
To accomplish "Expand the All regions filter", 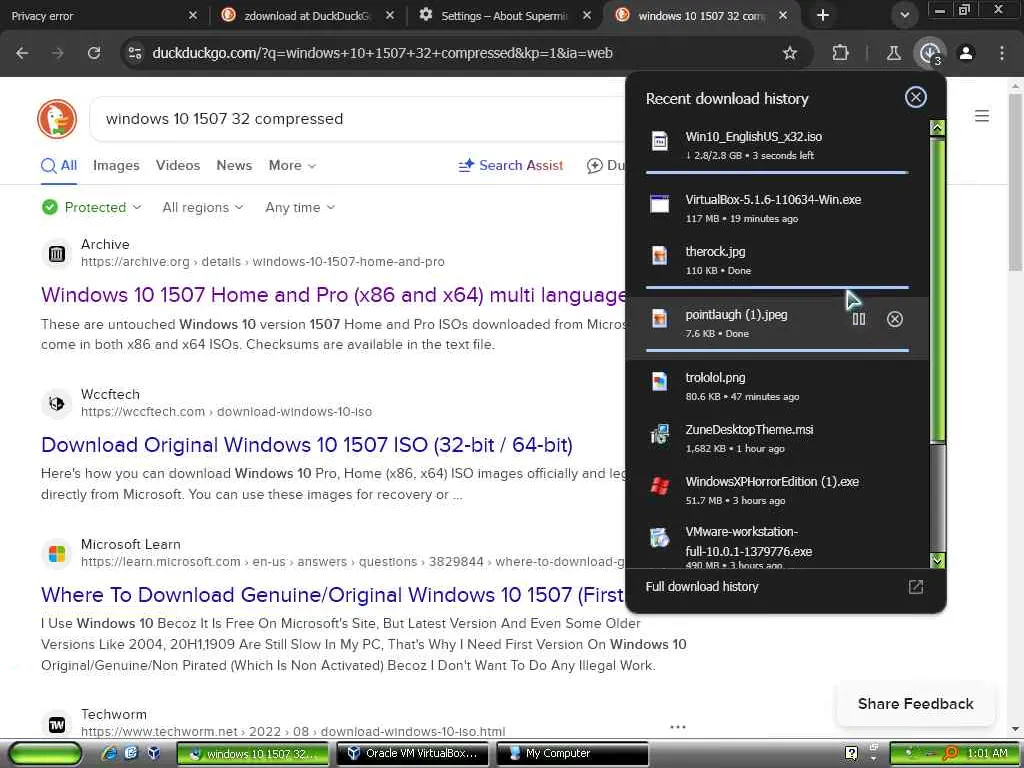I will coord(202,207).
